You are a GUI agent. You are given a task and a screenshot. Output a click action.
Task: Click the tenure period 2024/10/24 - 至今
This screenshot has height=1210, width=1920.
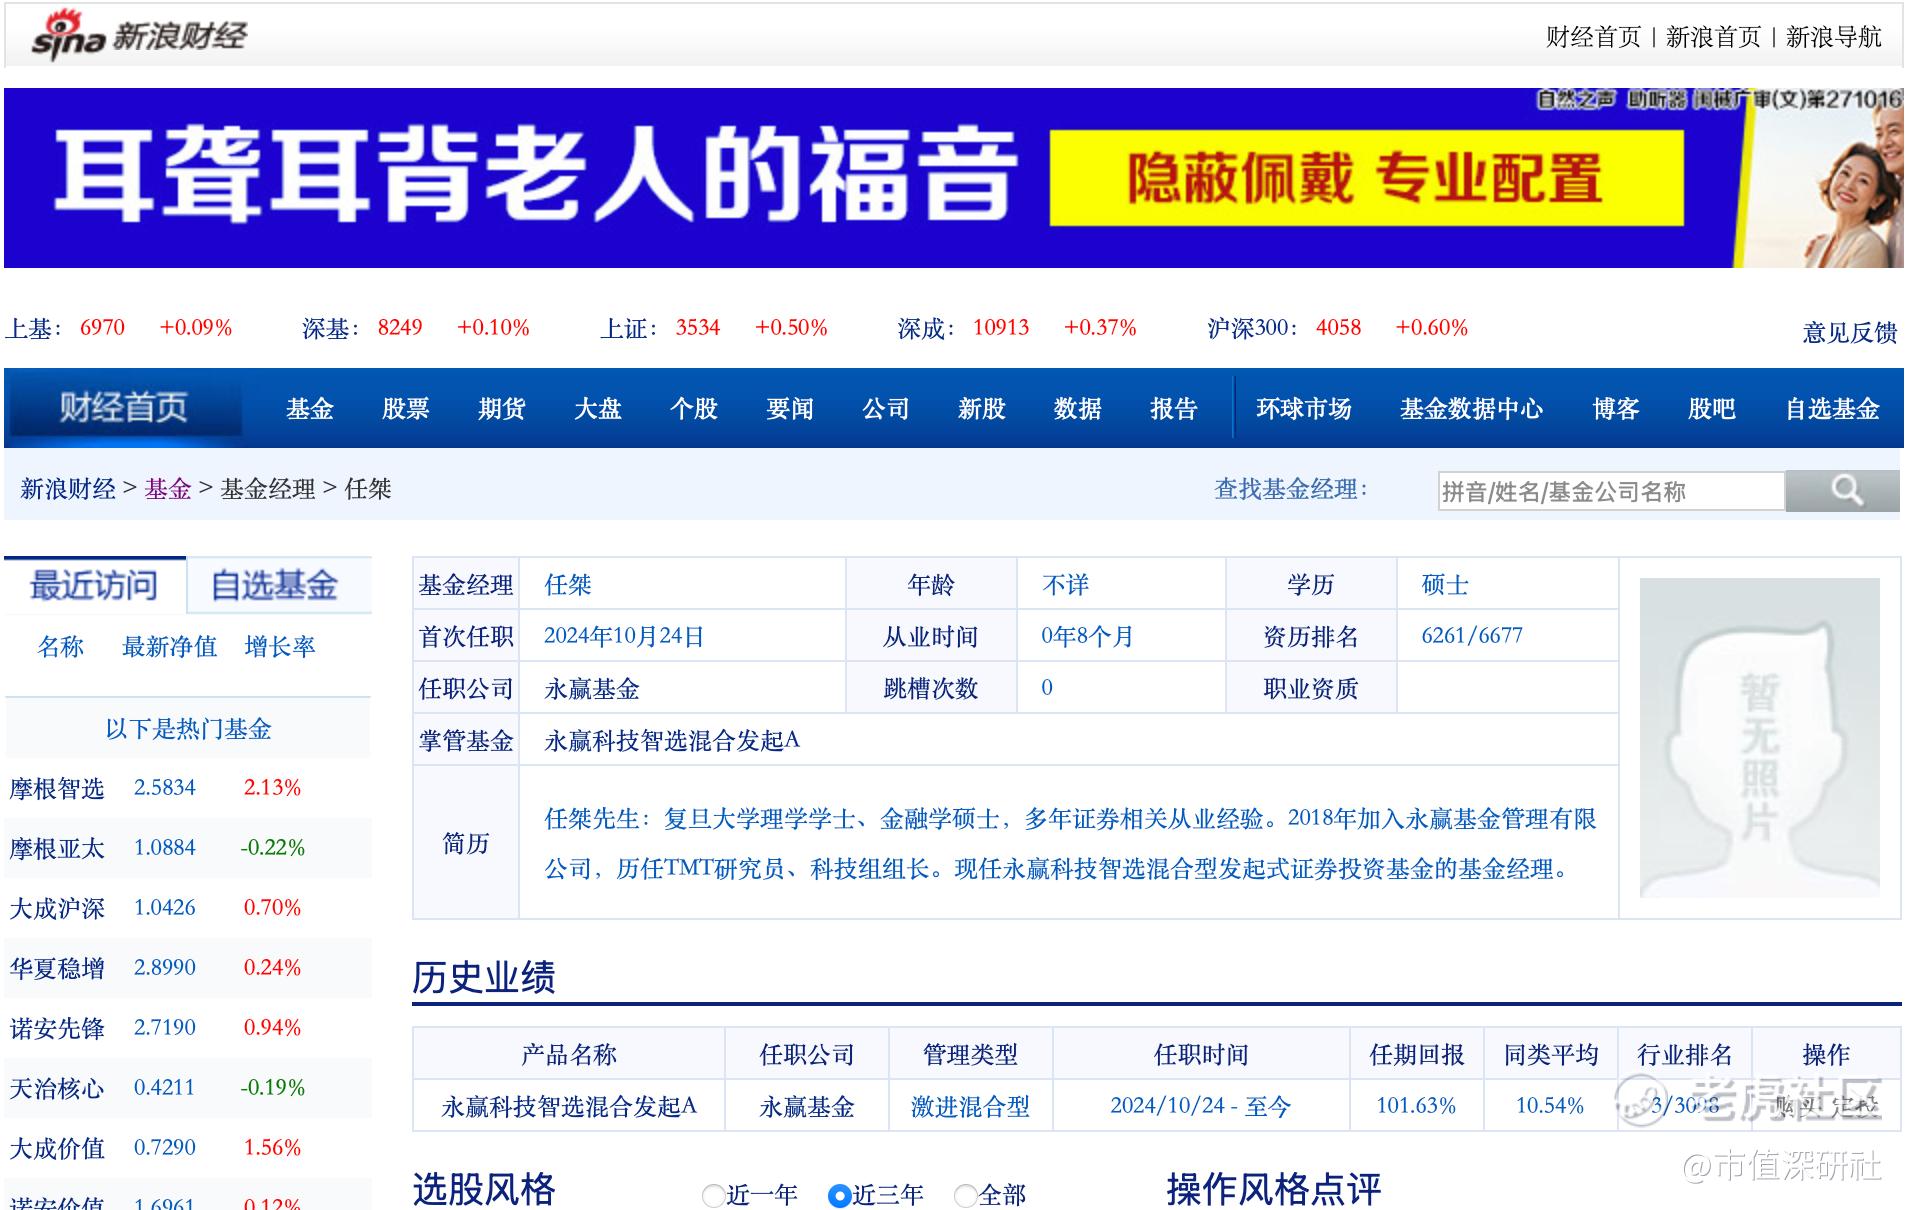pyautogui.click(x=1201, y=1106)
